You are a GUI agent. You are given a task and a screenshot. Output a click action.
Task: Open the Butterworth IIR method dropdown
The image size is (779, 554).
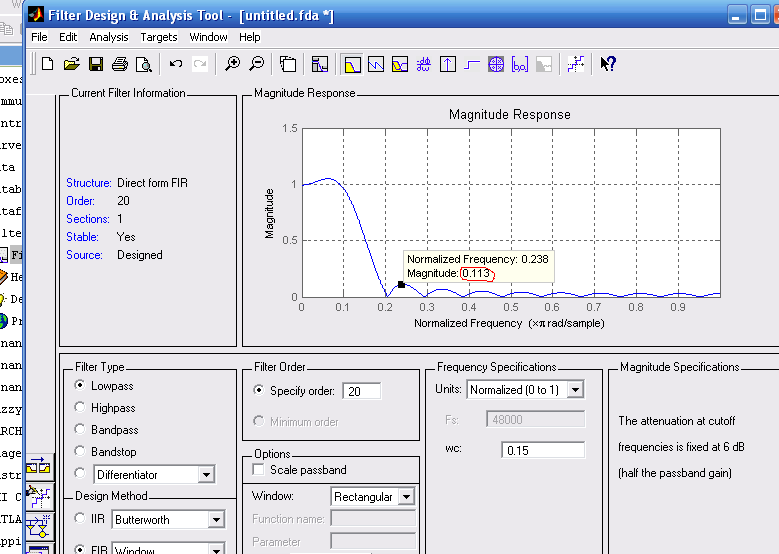(x=216, y=520)
